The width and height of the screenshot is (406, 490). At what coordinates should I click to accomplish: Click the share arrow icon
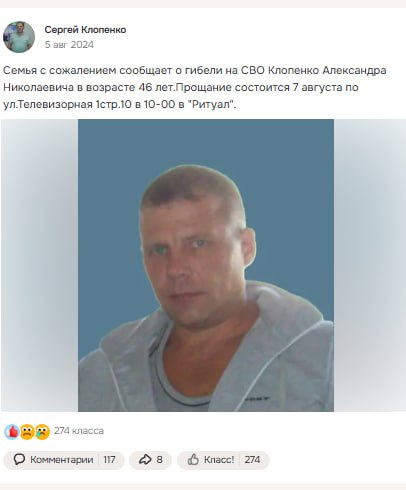click(145, 460)
